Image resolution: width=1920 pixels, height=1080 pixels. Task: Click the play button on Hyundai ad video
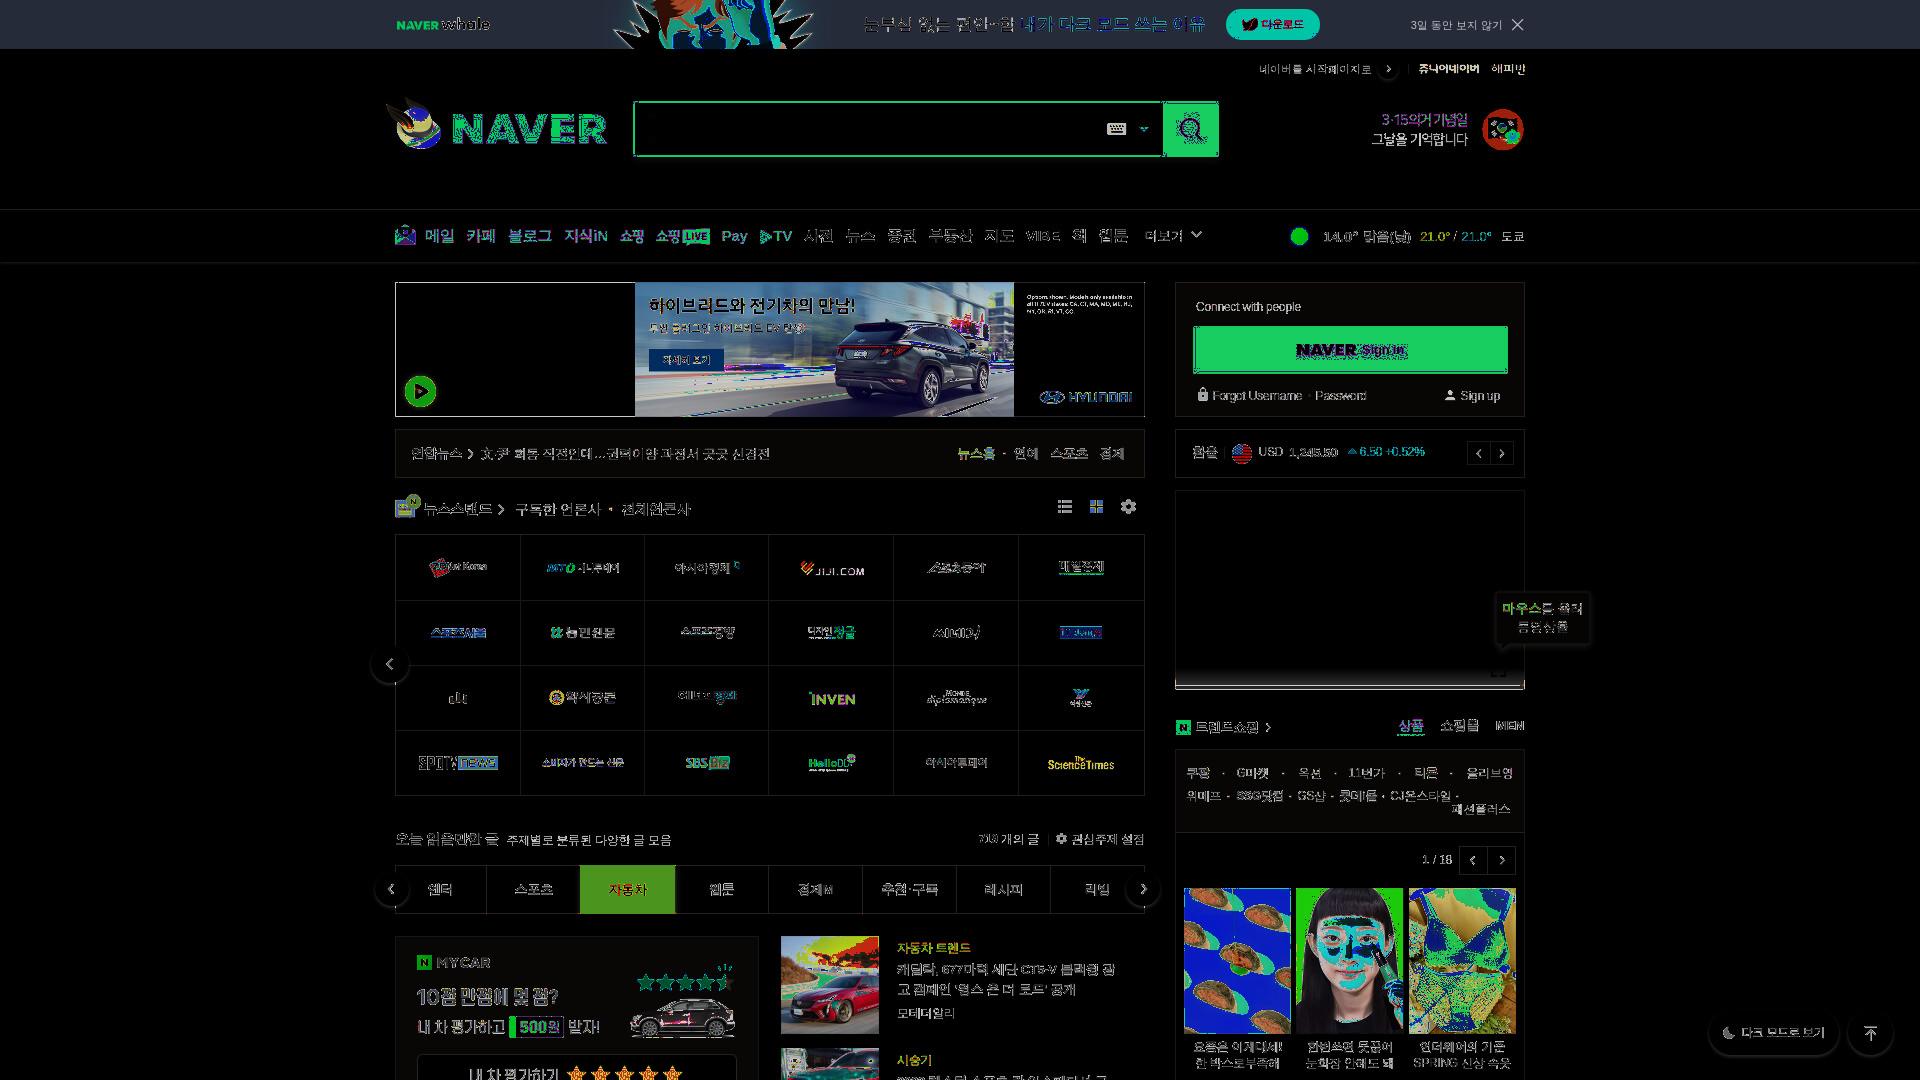pos(420,391)
